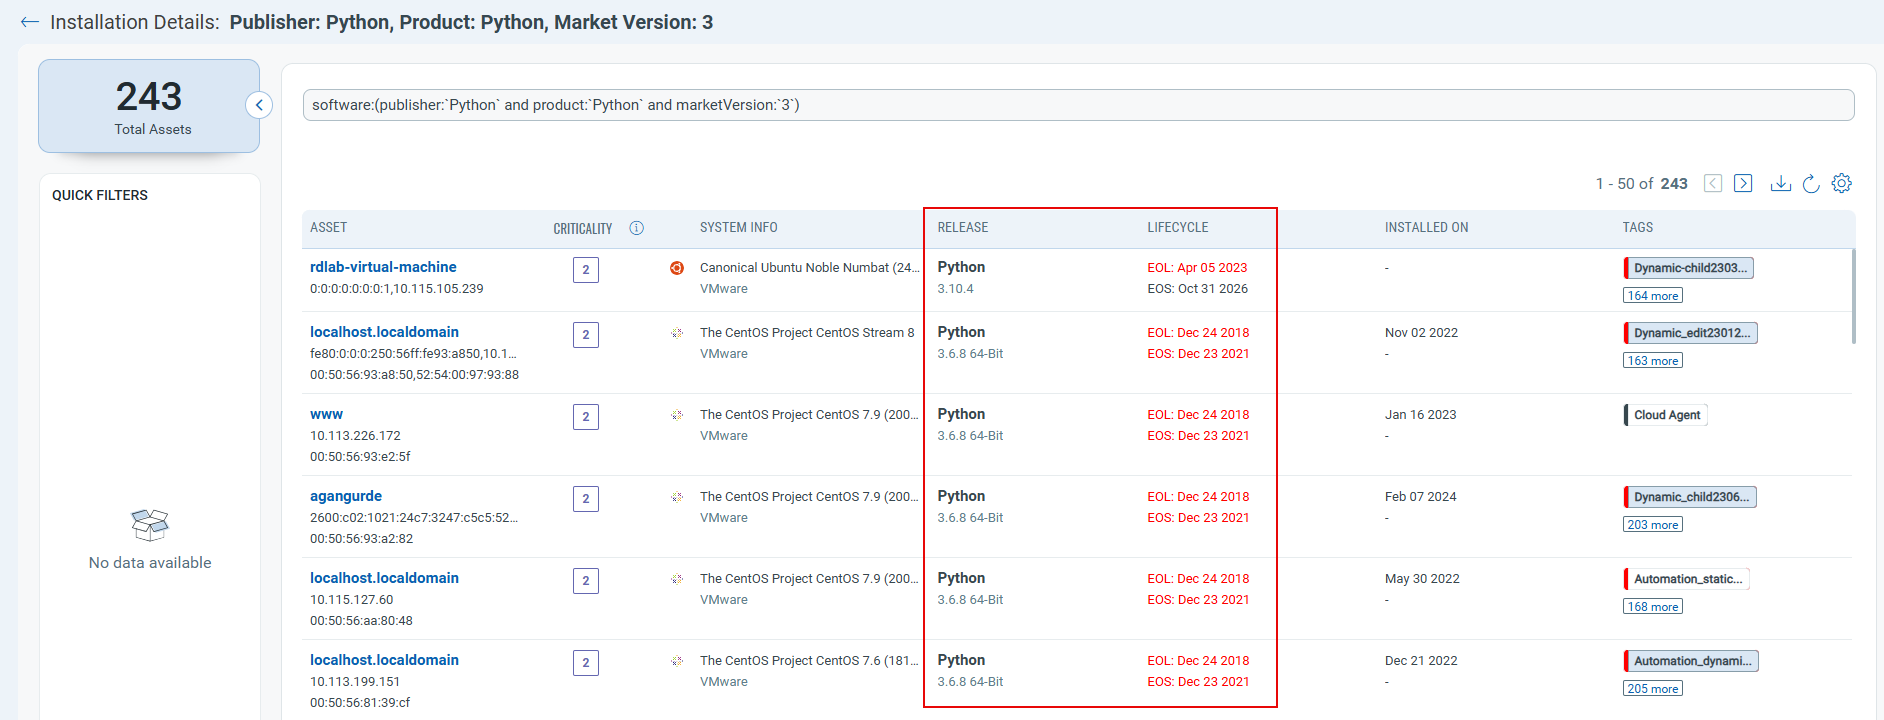Click criticality 2 badge for rdlab-virtual-machine
Image resolution: width=1884 pixels, height=720 pixels.
coord(586,270)
